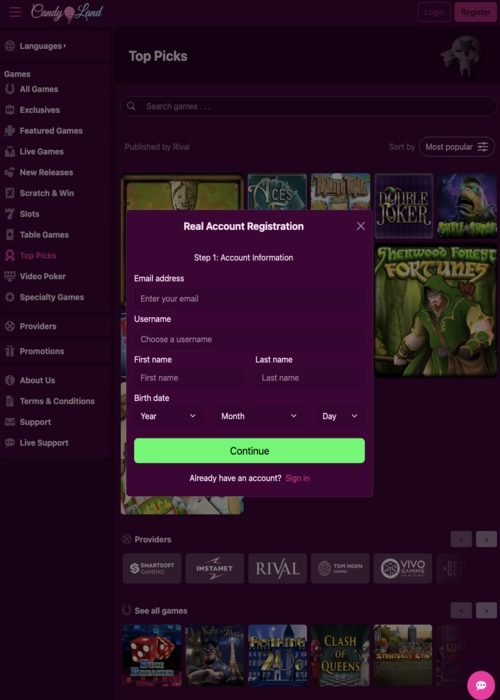The image size is (500, 700).
Task: Open the Clash of Queens game thumbnail
Action: click(340, 655)
